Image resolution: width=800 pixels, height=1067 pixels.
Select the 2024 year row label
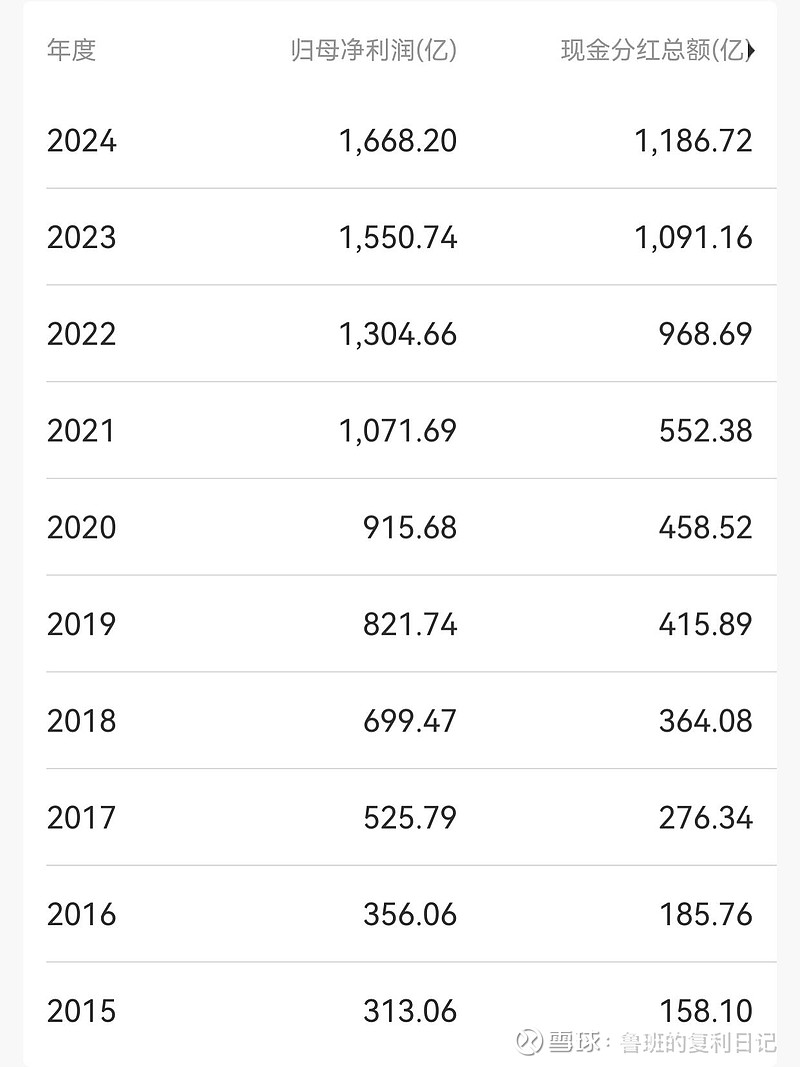click(81, 141)
